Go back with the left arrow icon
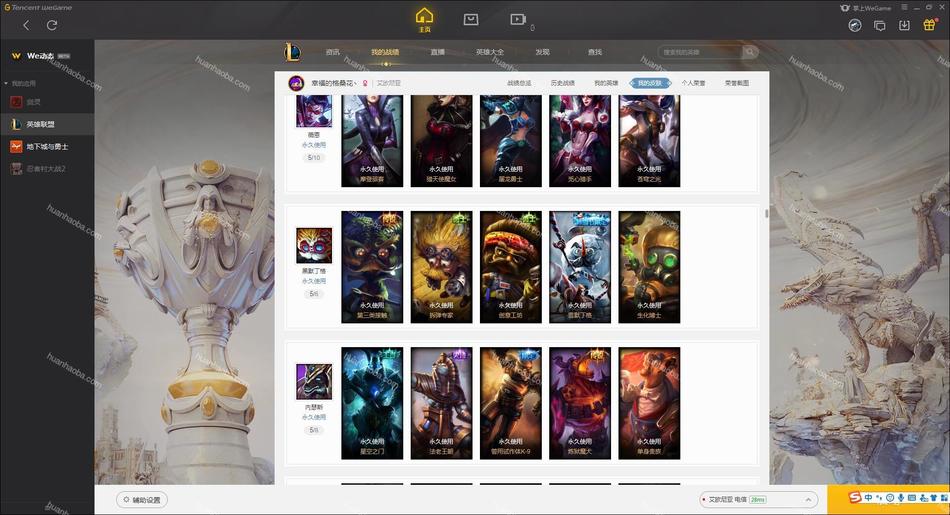950x515 pixels. point(26,25)
